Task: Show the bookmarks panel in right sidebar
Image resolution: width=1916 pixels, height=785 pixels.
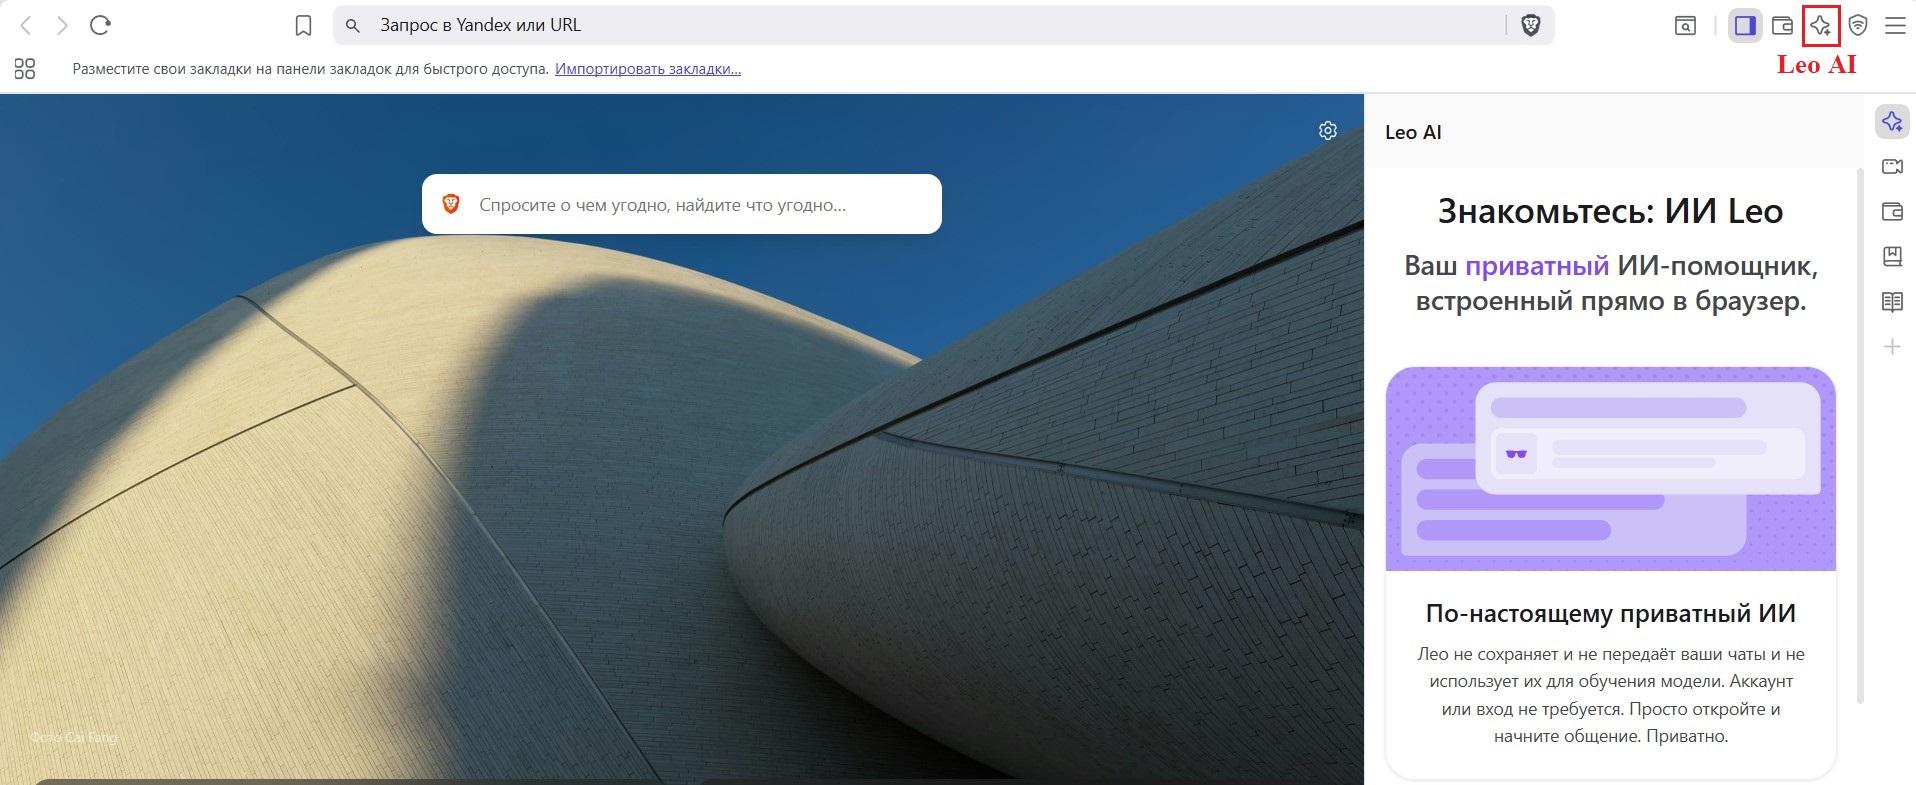Action: [1892, 257]
